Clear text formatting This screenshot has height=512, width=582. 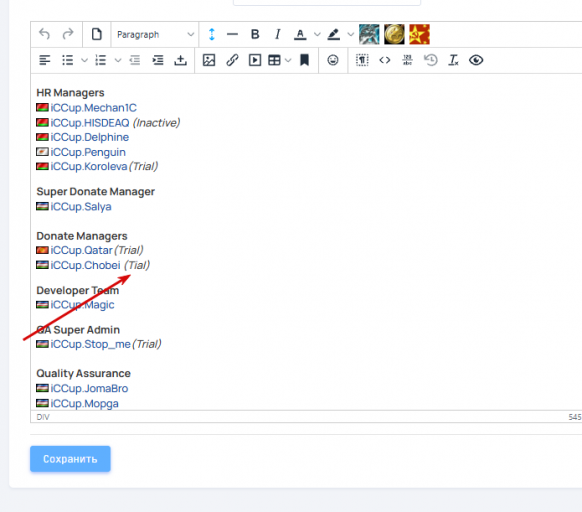453,60
